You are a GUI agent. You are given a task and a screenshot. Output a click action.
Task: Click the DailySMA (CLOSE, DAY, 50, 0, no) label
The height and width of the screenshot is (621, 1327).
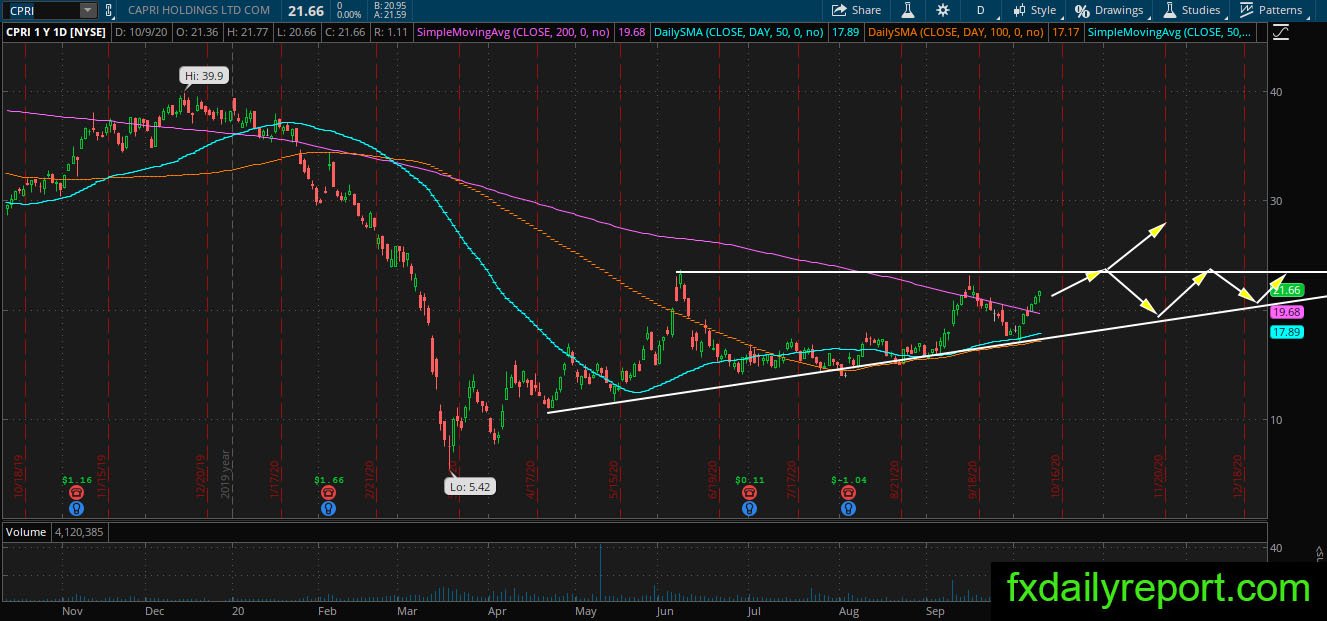[x=738, y=33]
